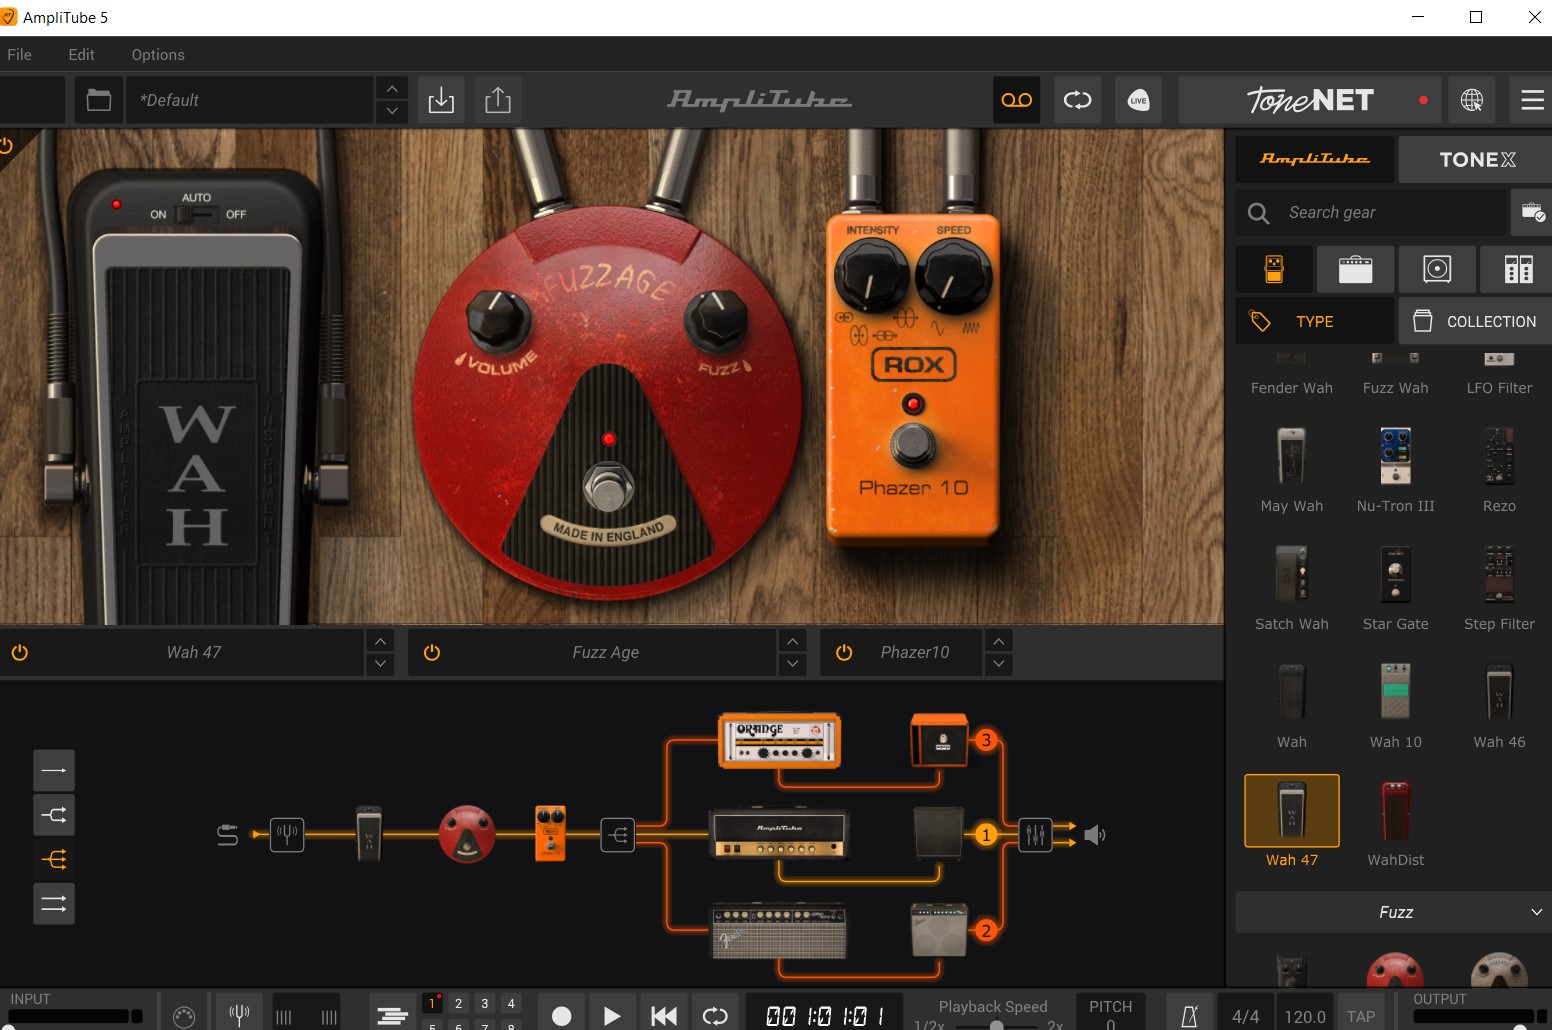Viewport: 1552px width, 1030px height.
Task: Show stomp pedal gear category
Action: (x=1274, y=269)
